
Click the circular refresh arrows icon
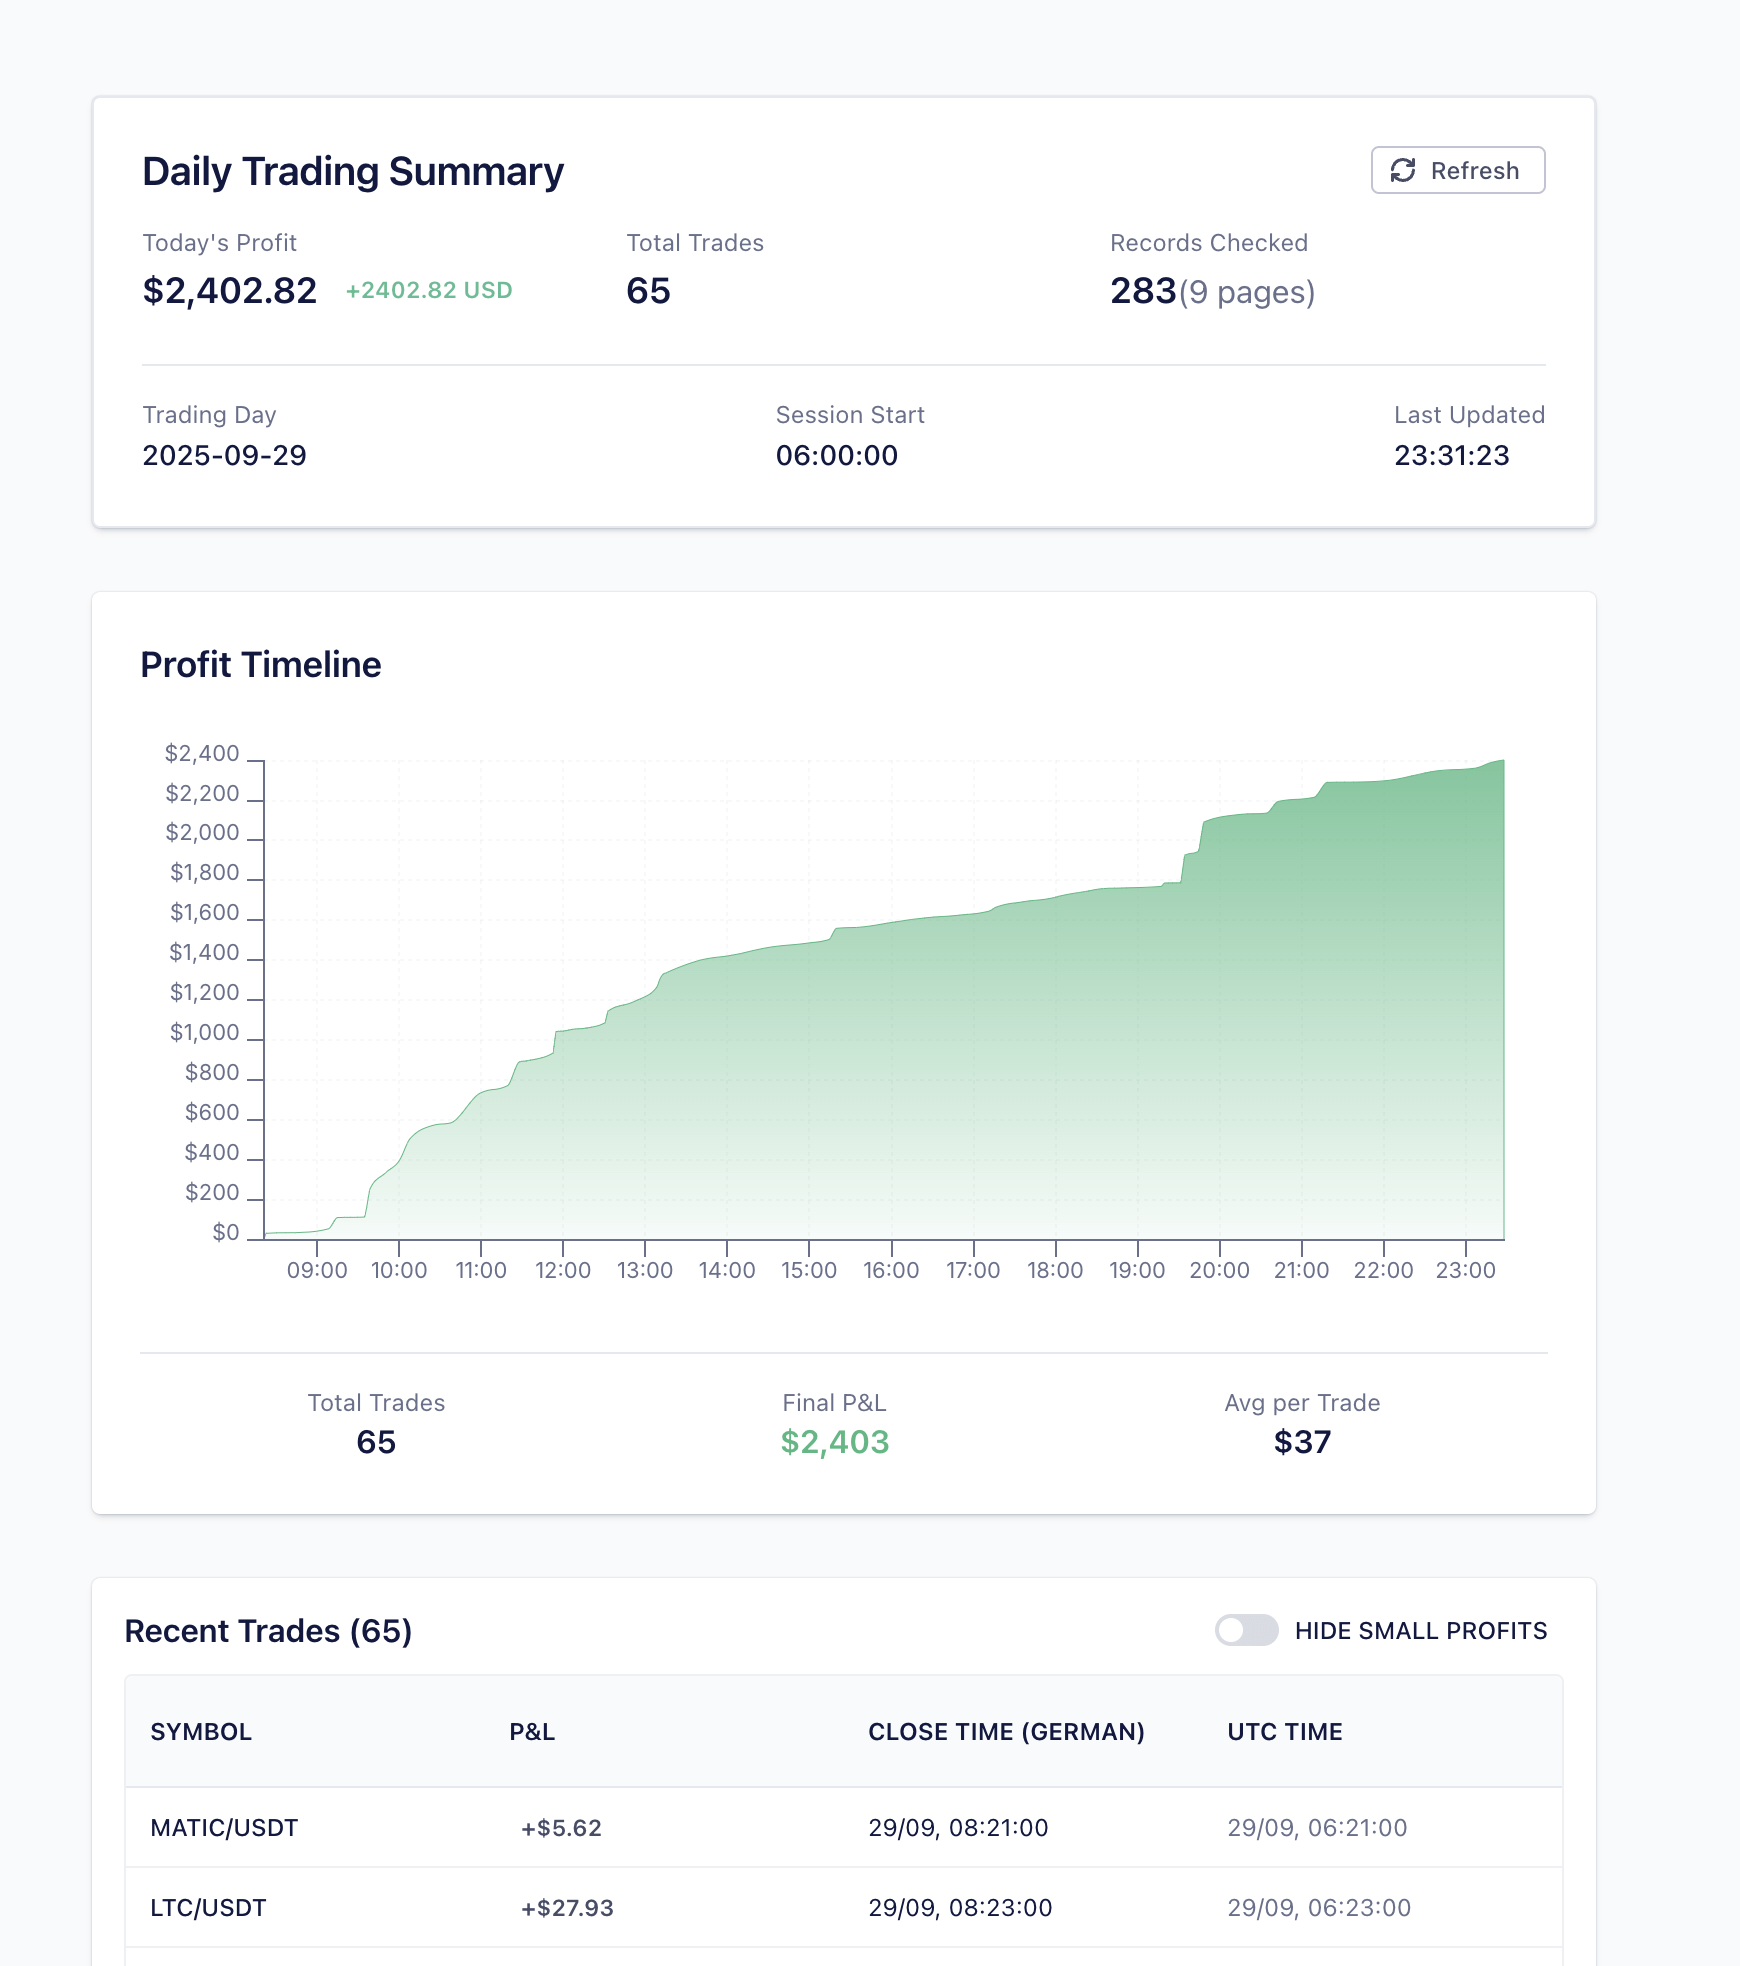[x=1404, y=170]
